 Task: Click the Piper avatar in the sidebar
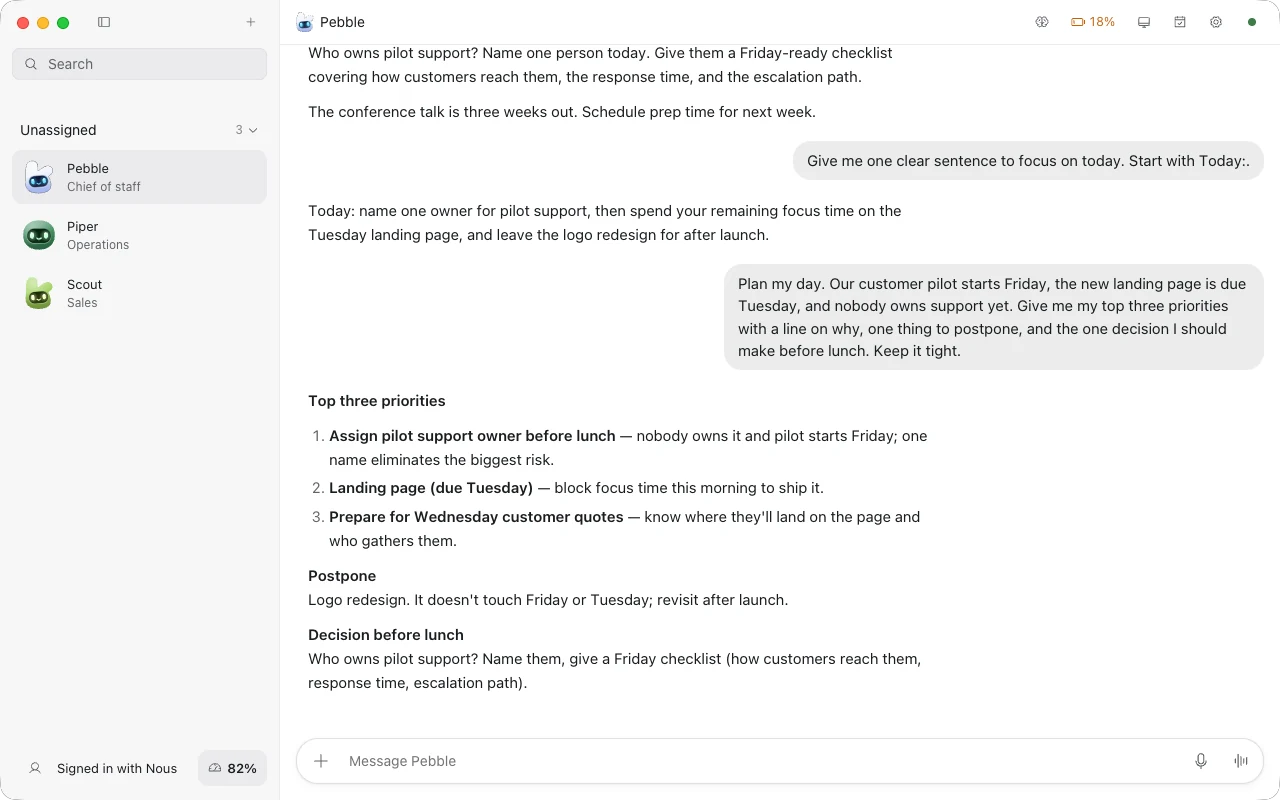pyautogui.click(x=39, y=235)
